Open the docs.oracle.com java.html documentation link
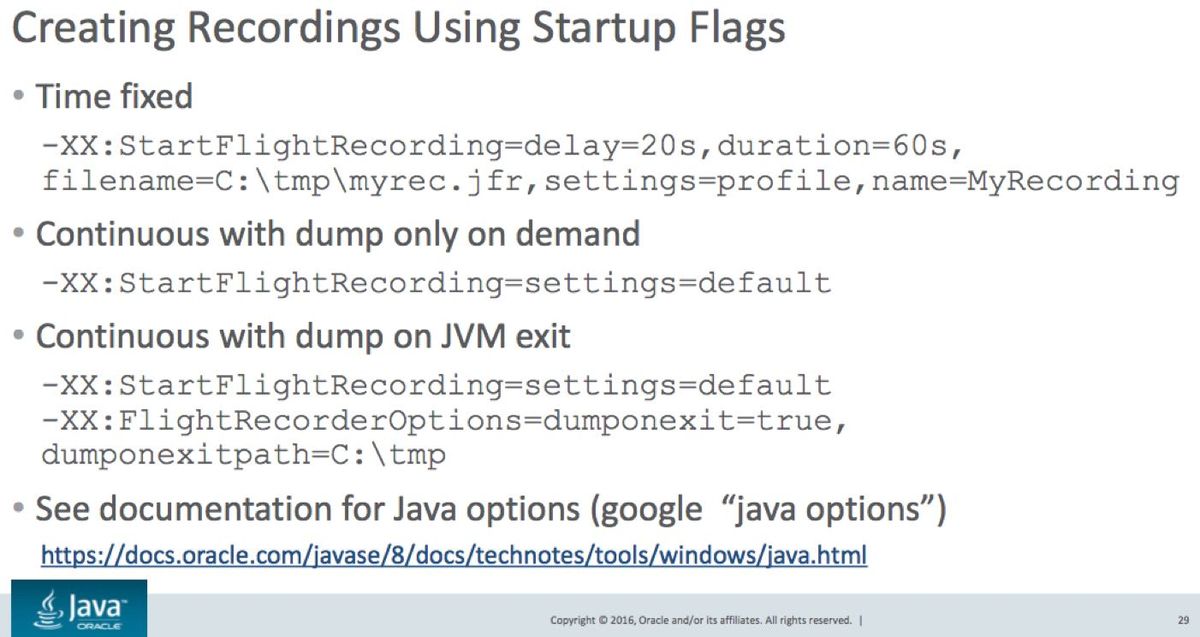Image resolution: width=1200 pixels, height=637 pixels. 453,554
